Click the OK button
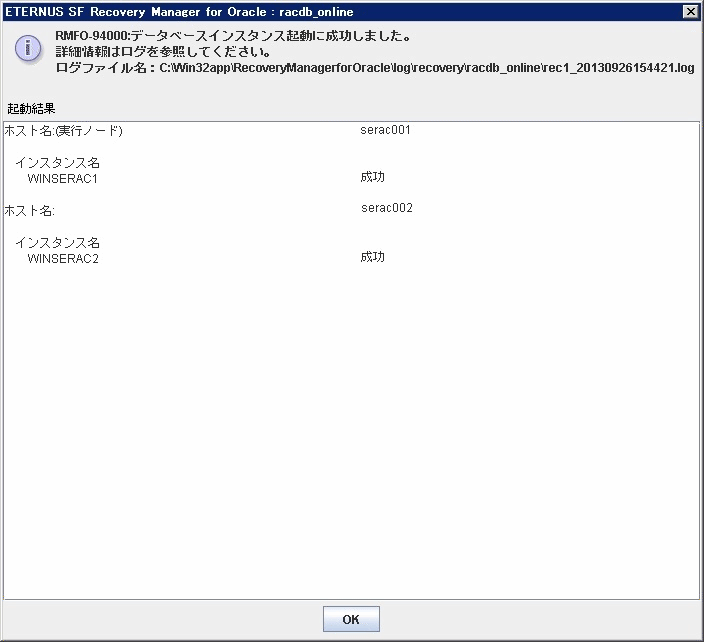The image size is (704, 642). 351,619
